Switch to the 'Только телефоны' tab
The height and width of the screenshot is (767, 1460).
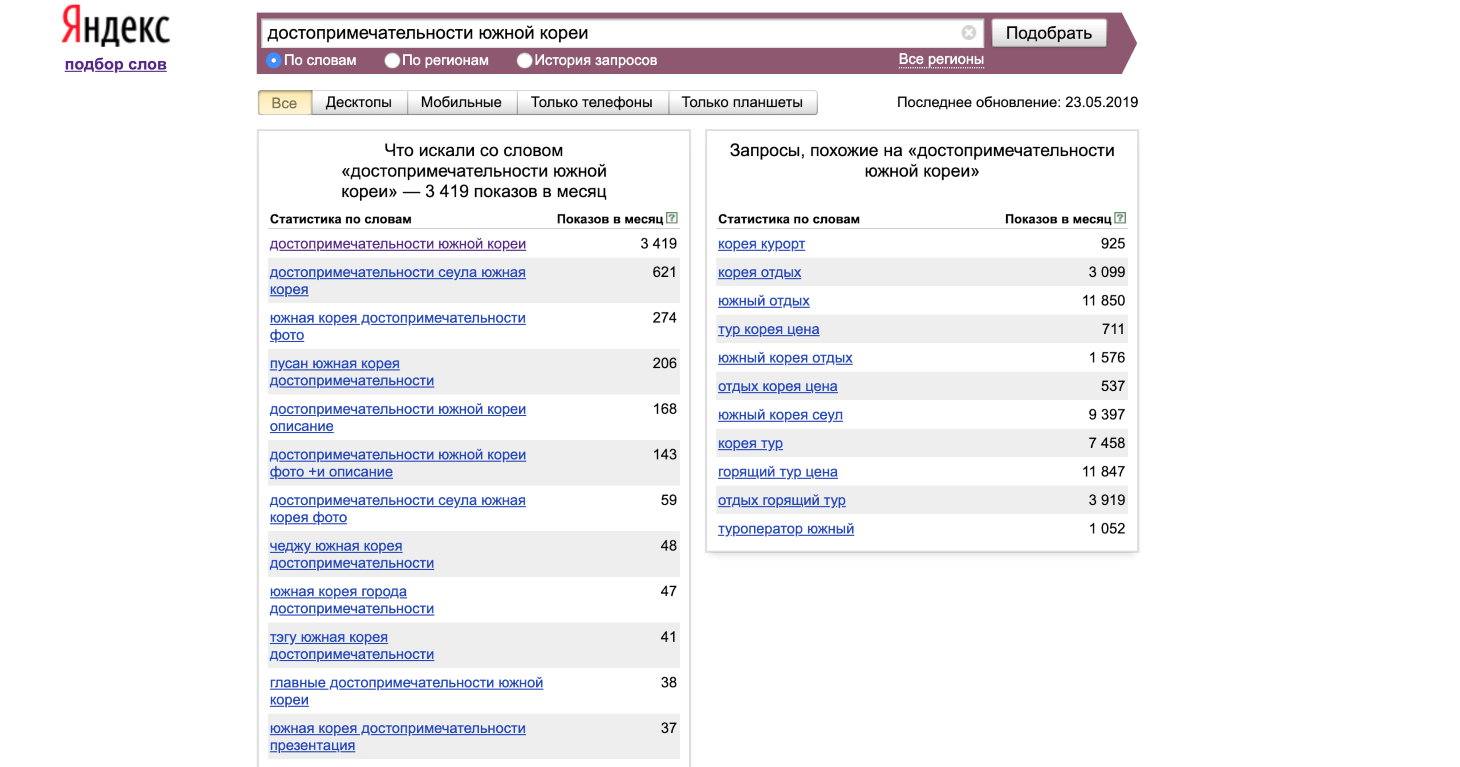click(x=591, y=103)
